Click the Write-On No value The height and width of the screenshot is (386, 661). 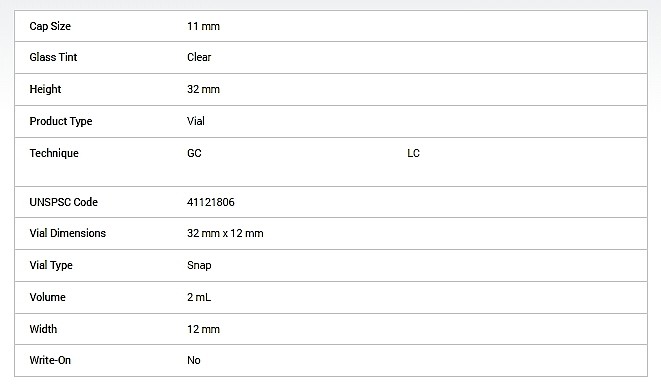pyautogui.click(x=193, y=361)
